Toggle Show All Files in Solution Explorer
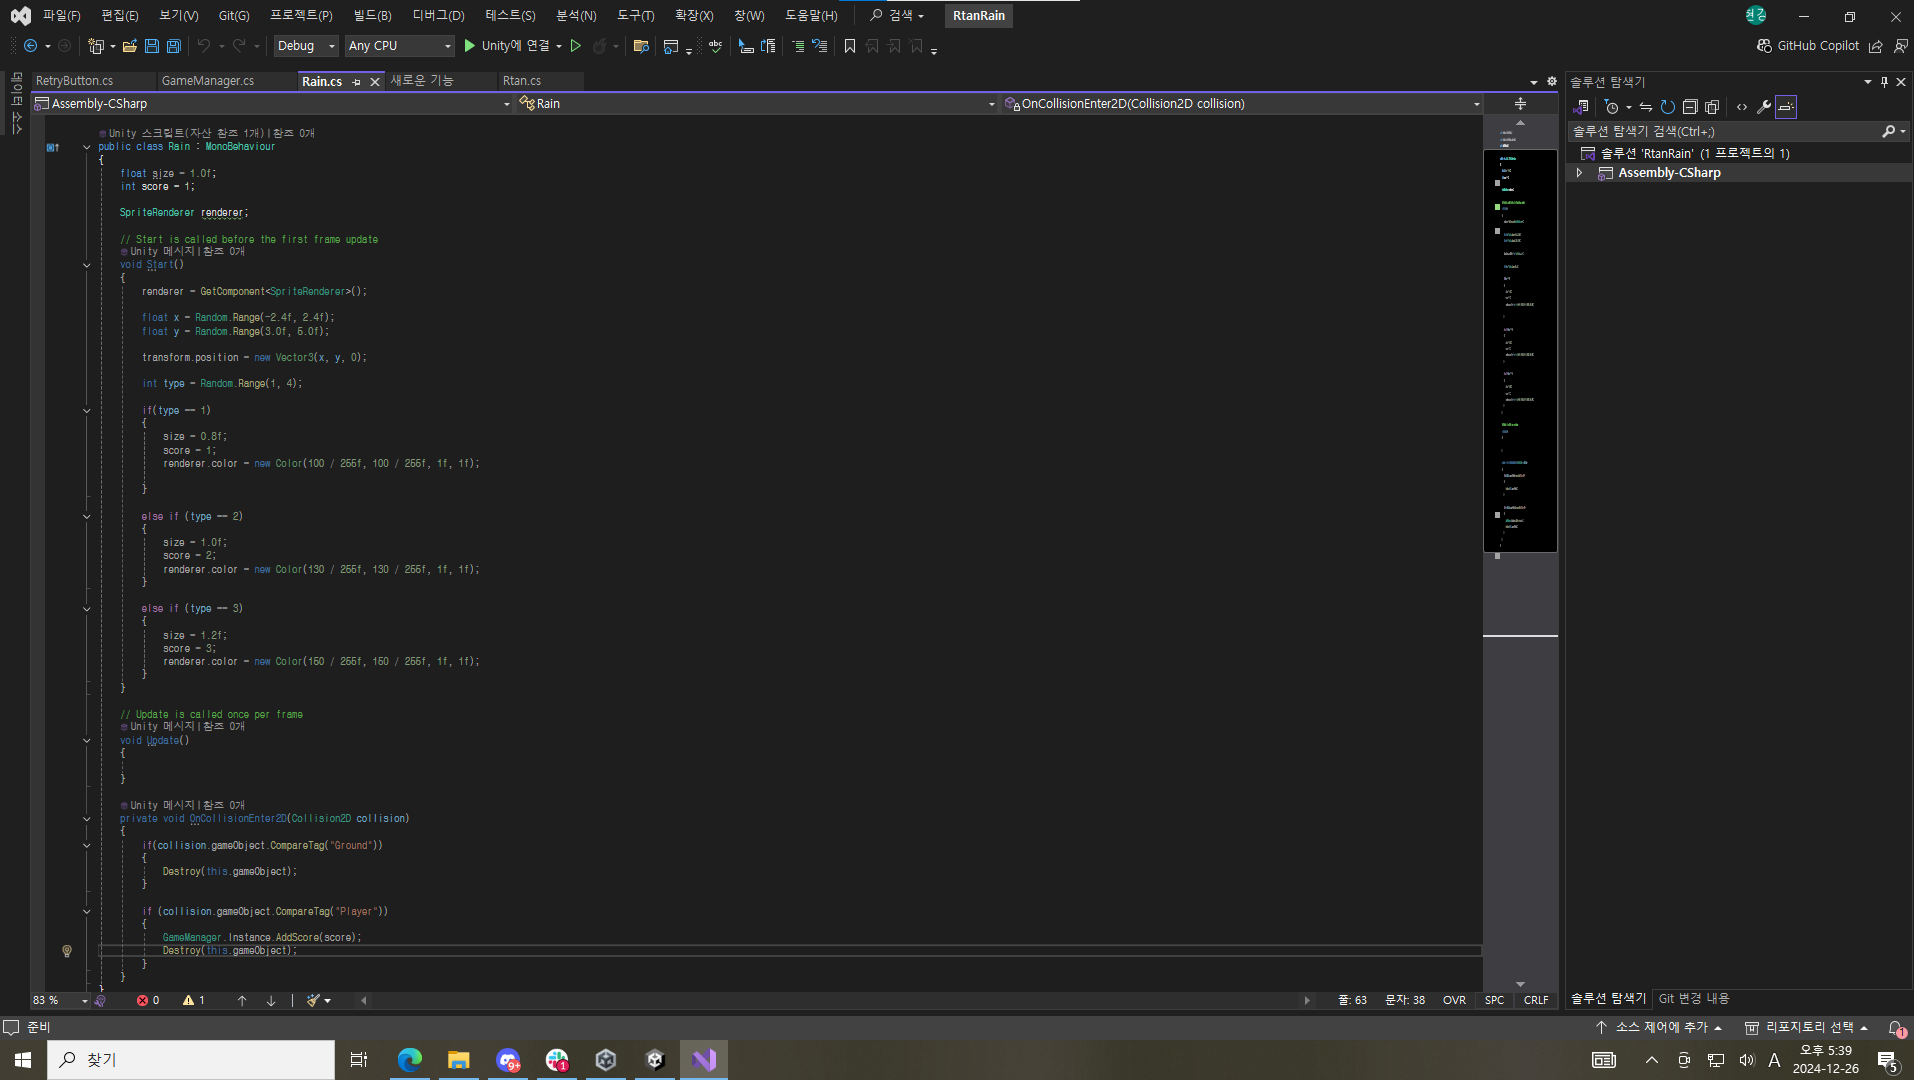The width and height of the screenshot is (1914, 1080). coord(1712,107)
